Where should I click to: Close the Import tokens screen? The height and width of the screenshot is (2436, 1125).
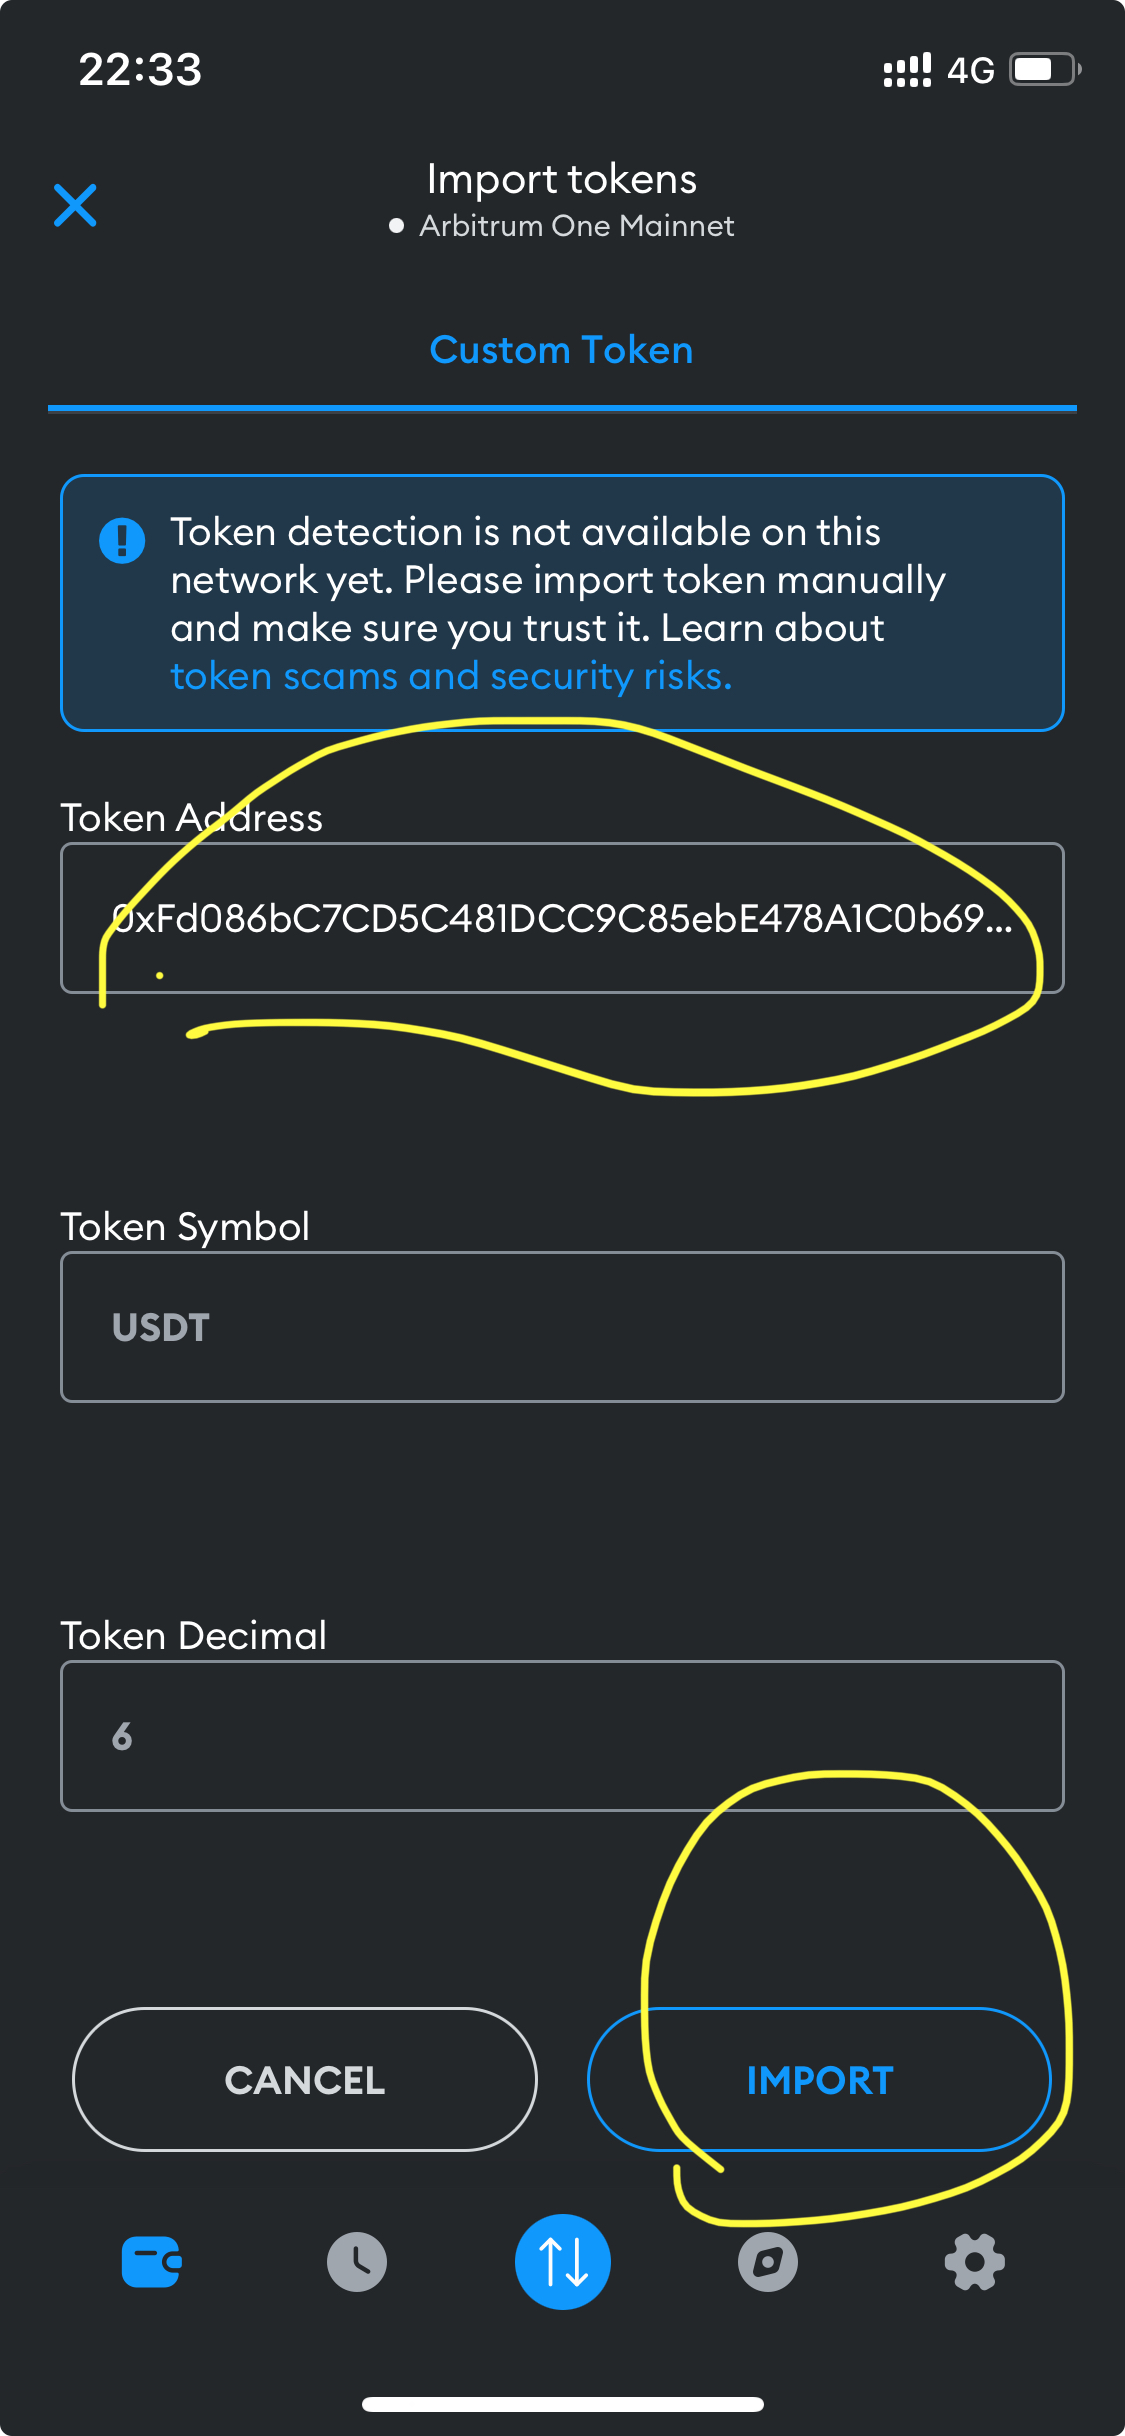(75, 205)
